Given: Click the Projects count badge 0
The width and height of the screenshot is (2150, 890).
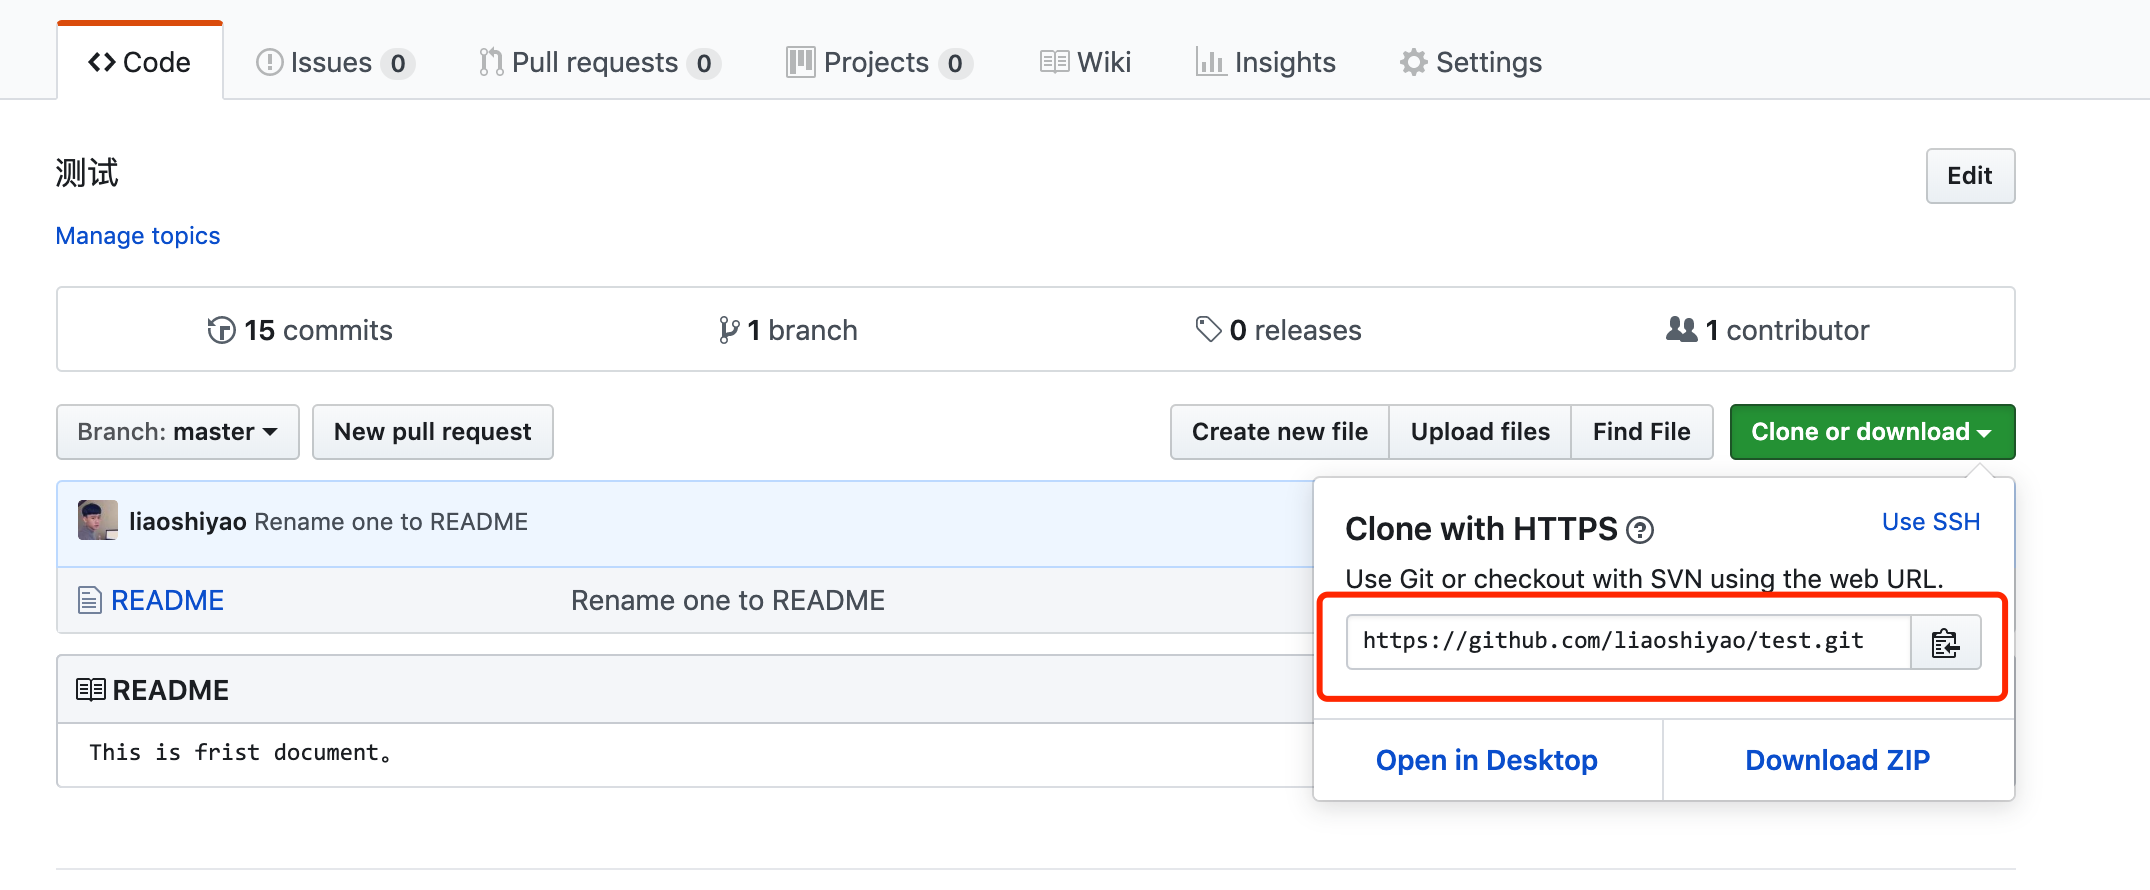Looking at the screenshot, I should point(955,63).
